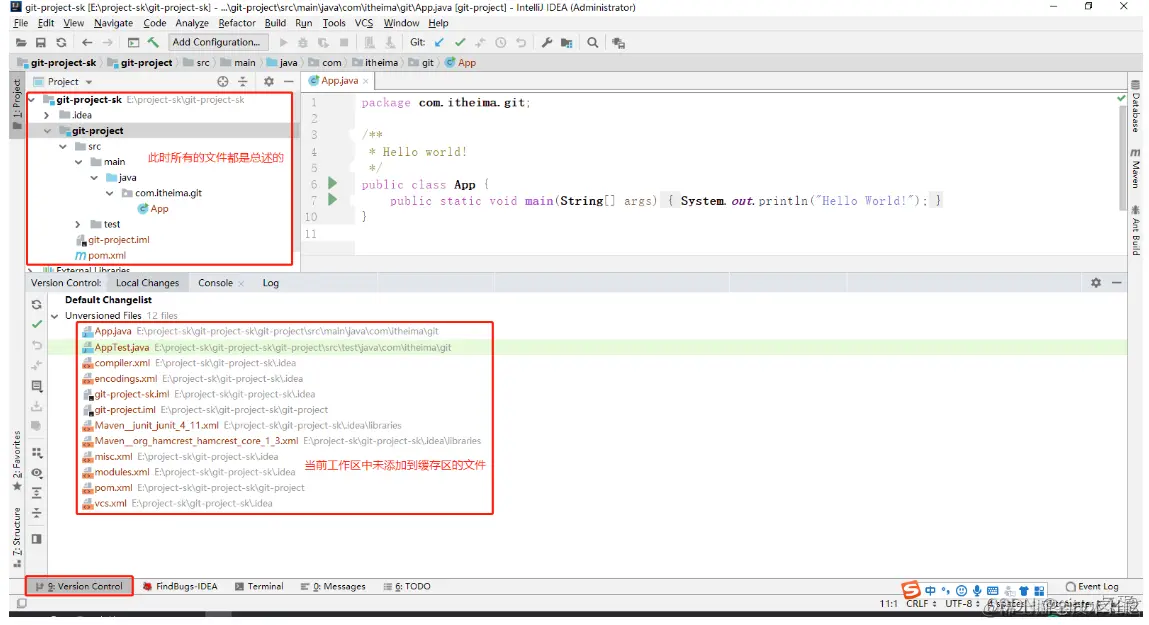Open the Event Log
The width and height of the screenshot is (1149, 625).
1092,587
